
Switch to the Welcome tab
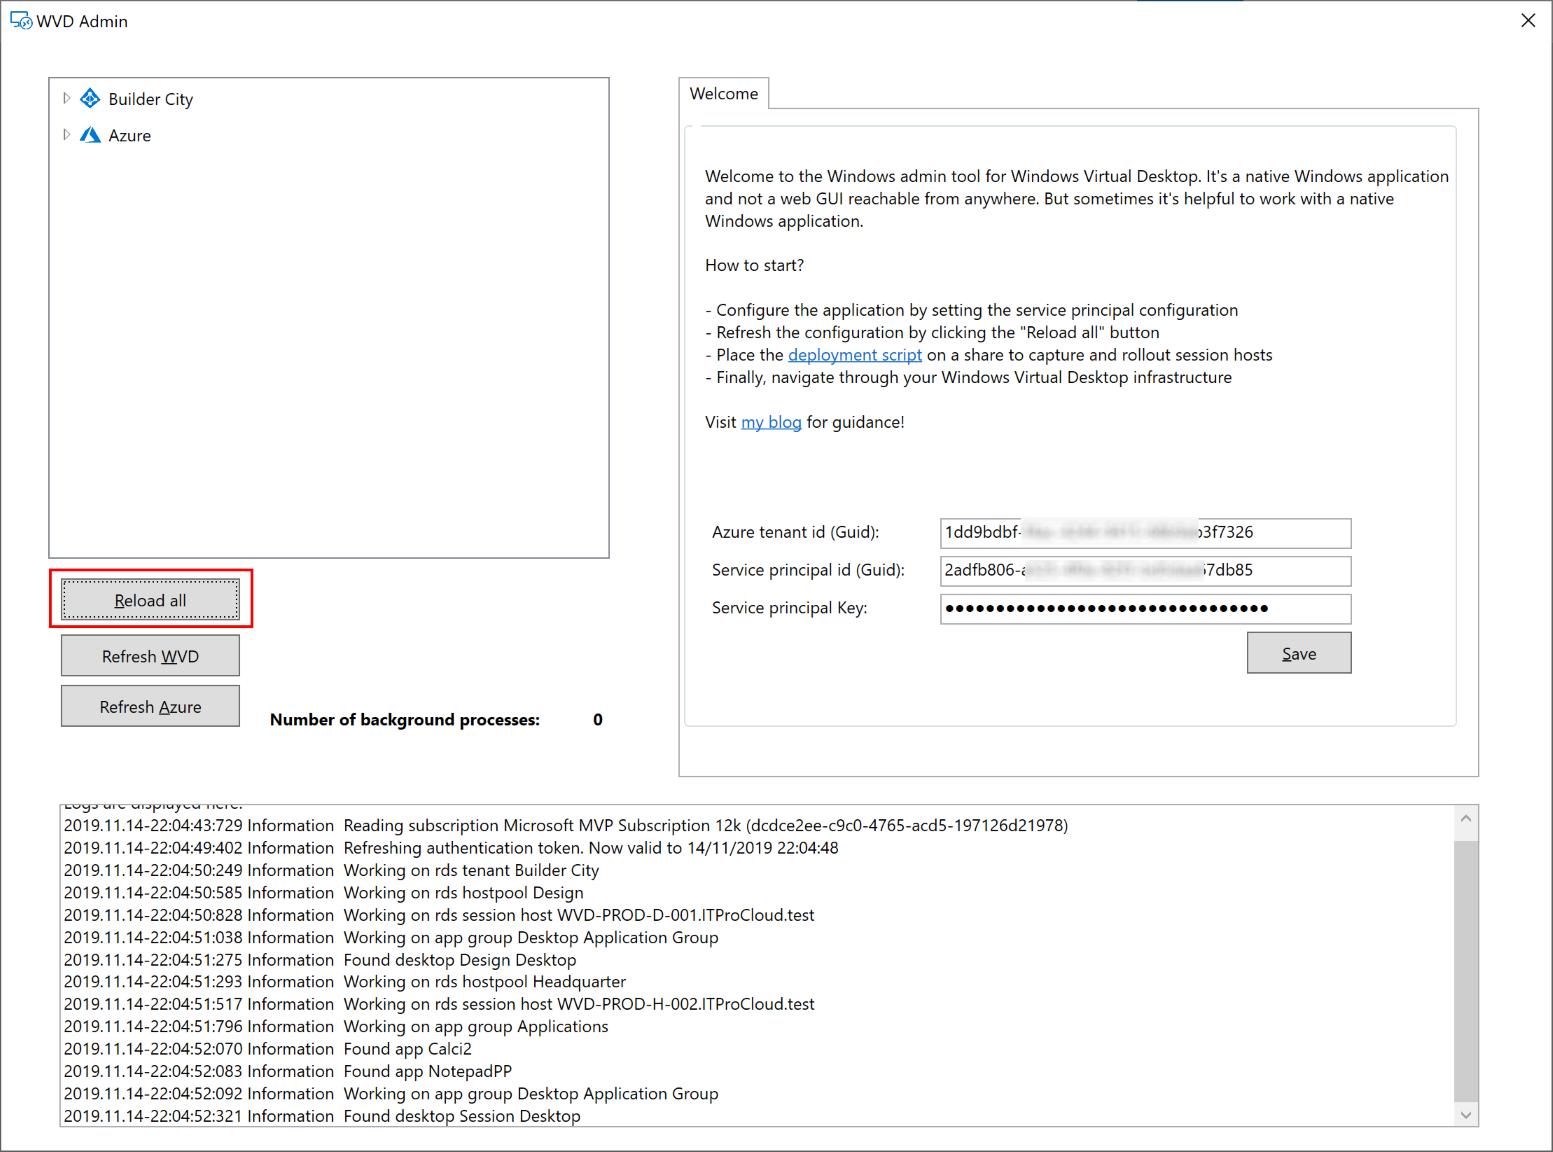tap(724, 94)
